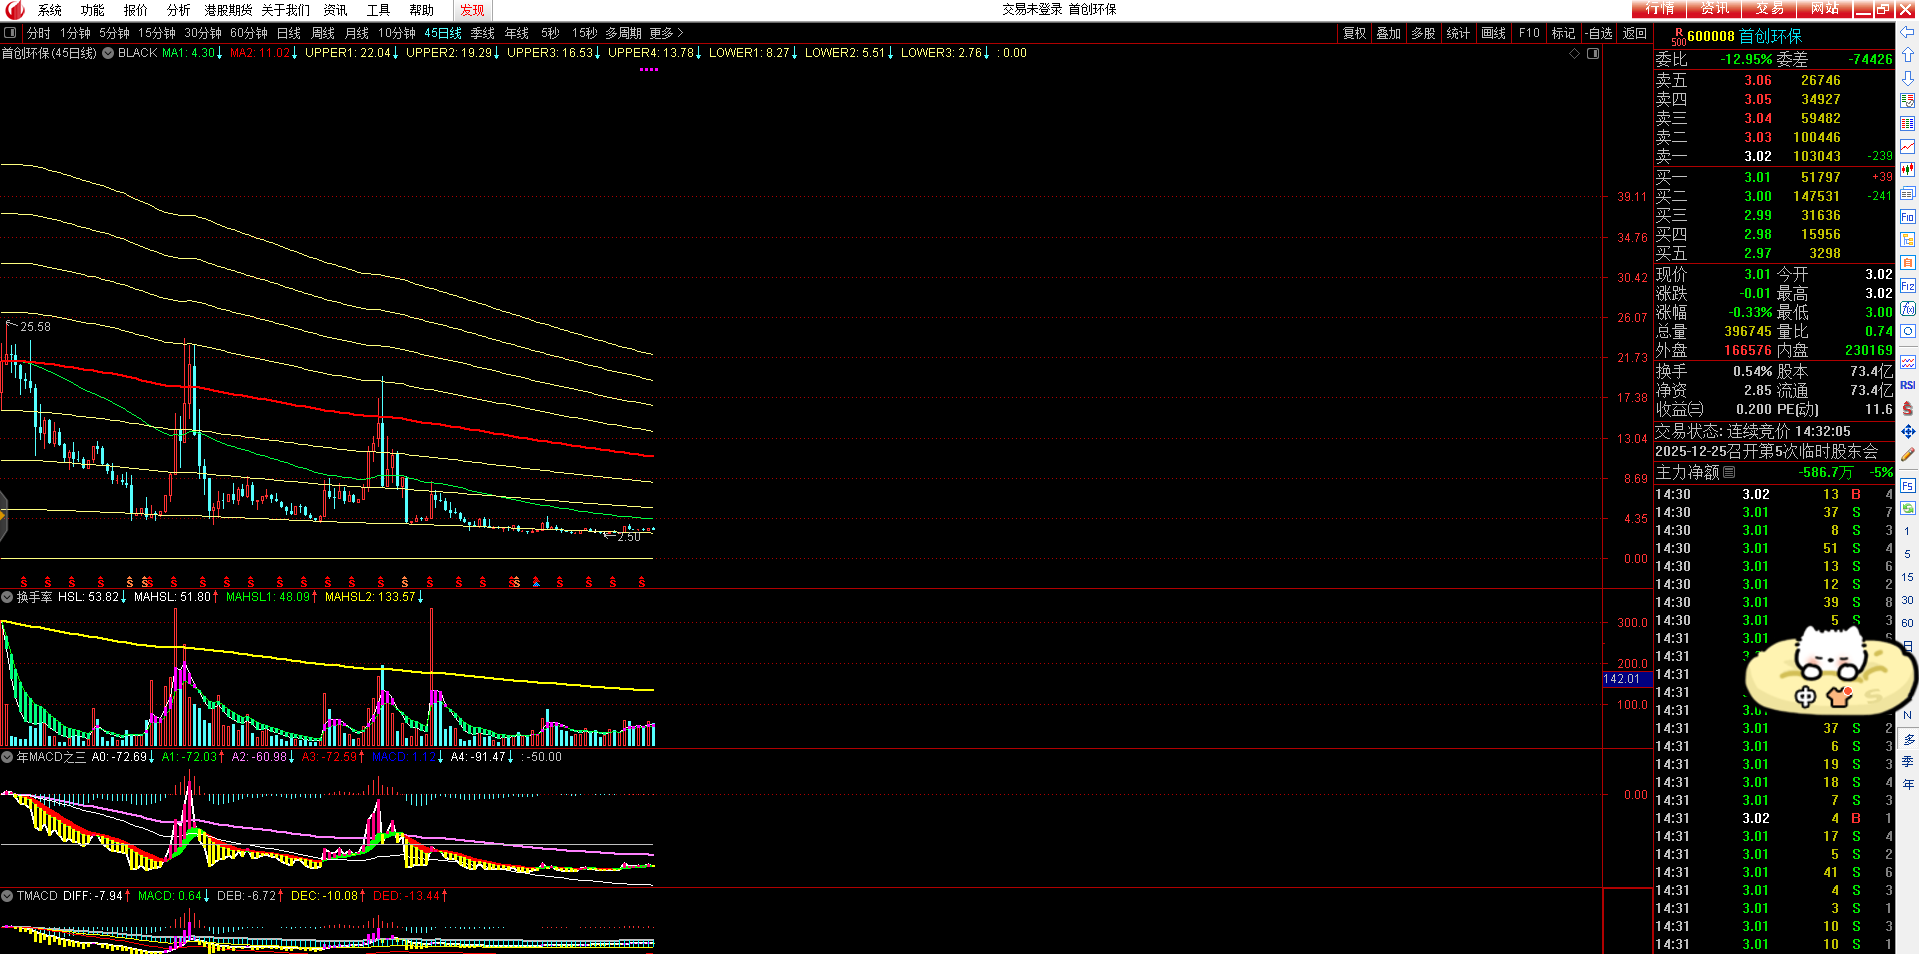1919x954 pixels.
Task: Select the pencil drawing tool icon
Action: (x=1907, y=454)
